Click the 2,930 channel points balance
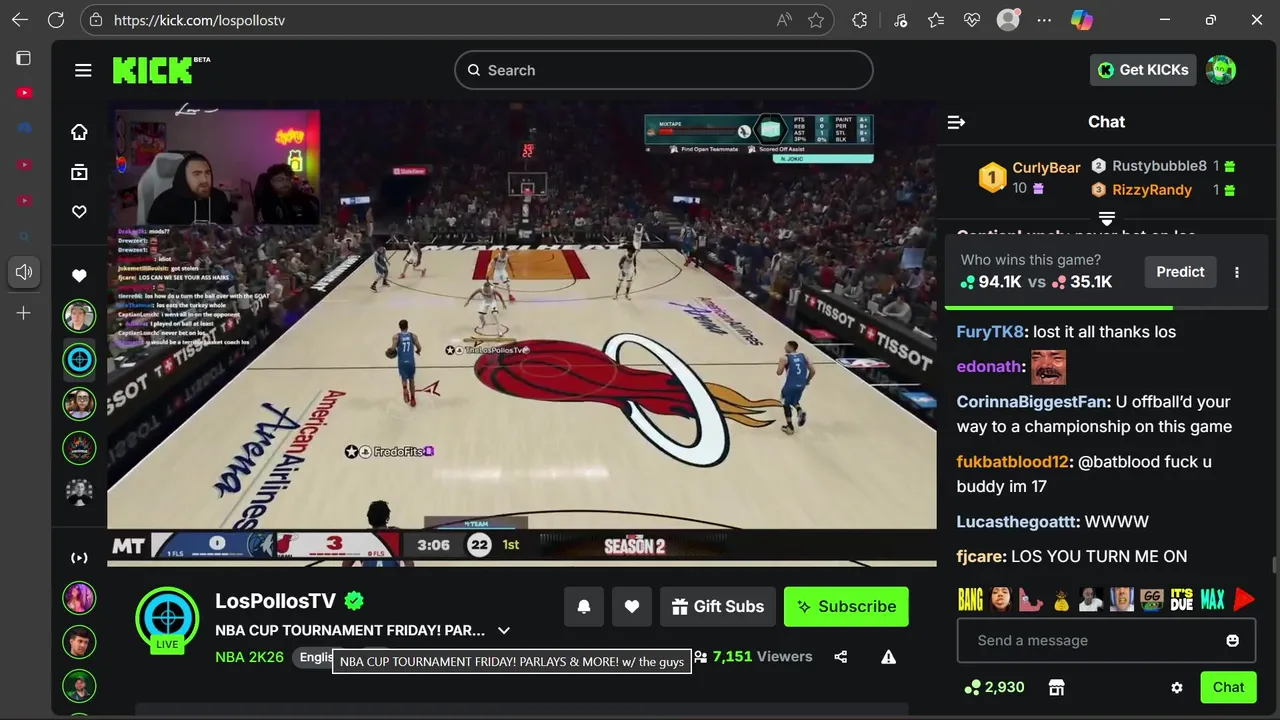The width and height of the screenshot is (1280, 720). (x=994, y=687)
